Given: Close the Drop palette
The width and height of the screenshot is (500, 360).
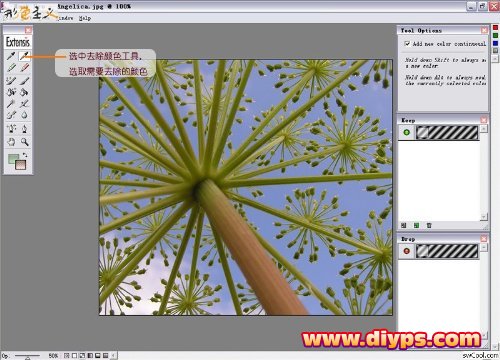Looking at the screenshot, I should point(484,239).
